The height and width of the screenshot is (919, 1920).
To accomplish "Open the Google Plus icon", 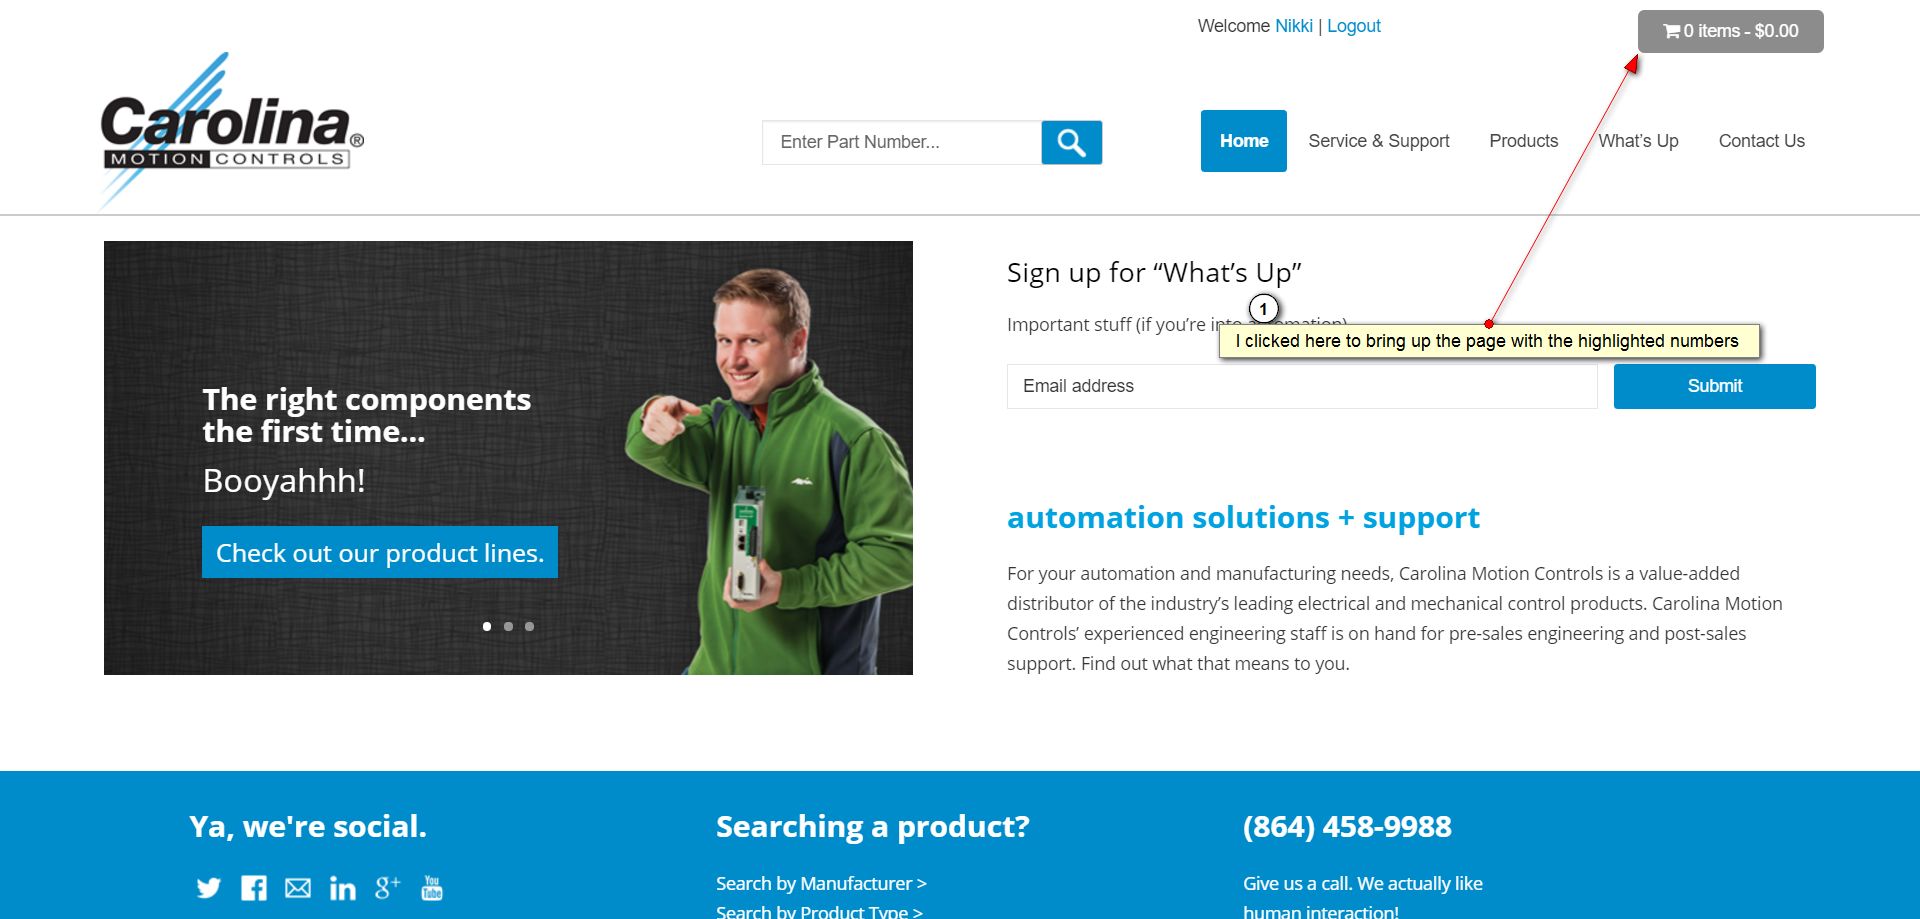I will click(x=388, y=887).
